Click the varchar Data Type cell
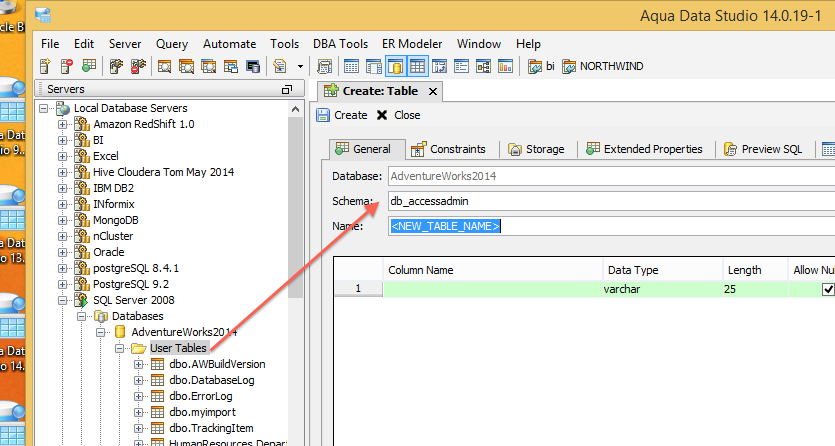Image resolution: width=835 pixels, height=446 pixels. (x=662, y=289)
